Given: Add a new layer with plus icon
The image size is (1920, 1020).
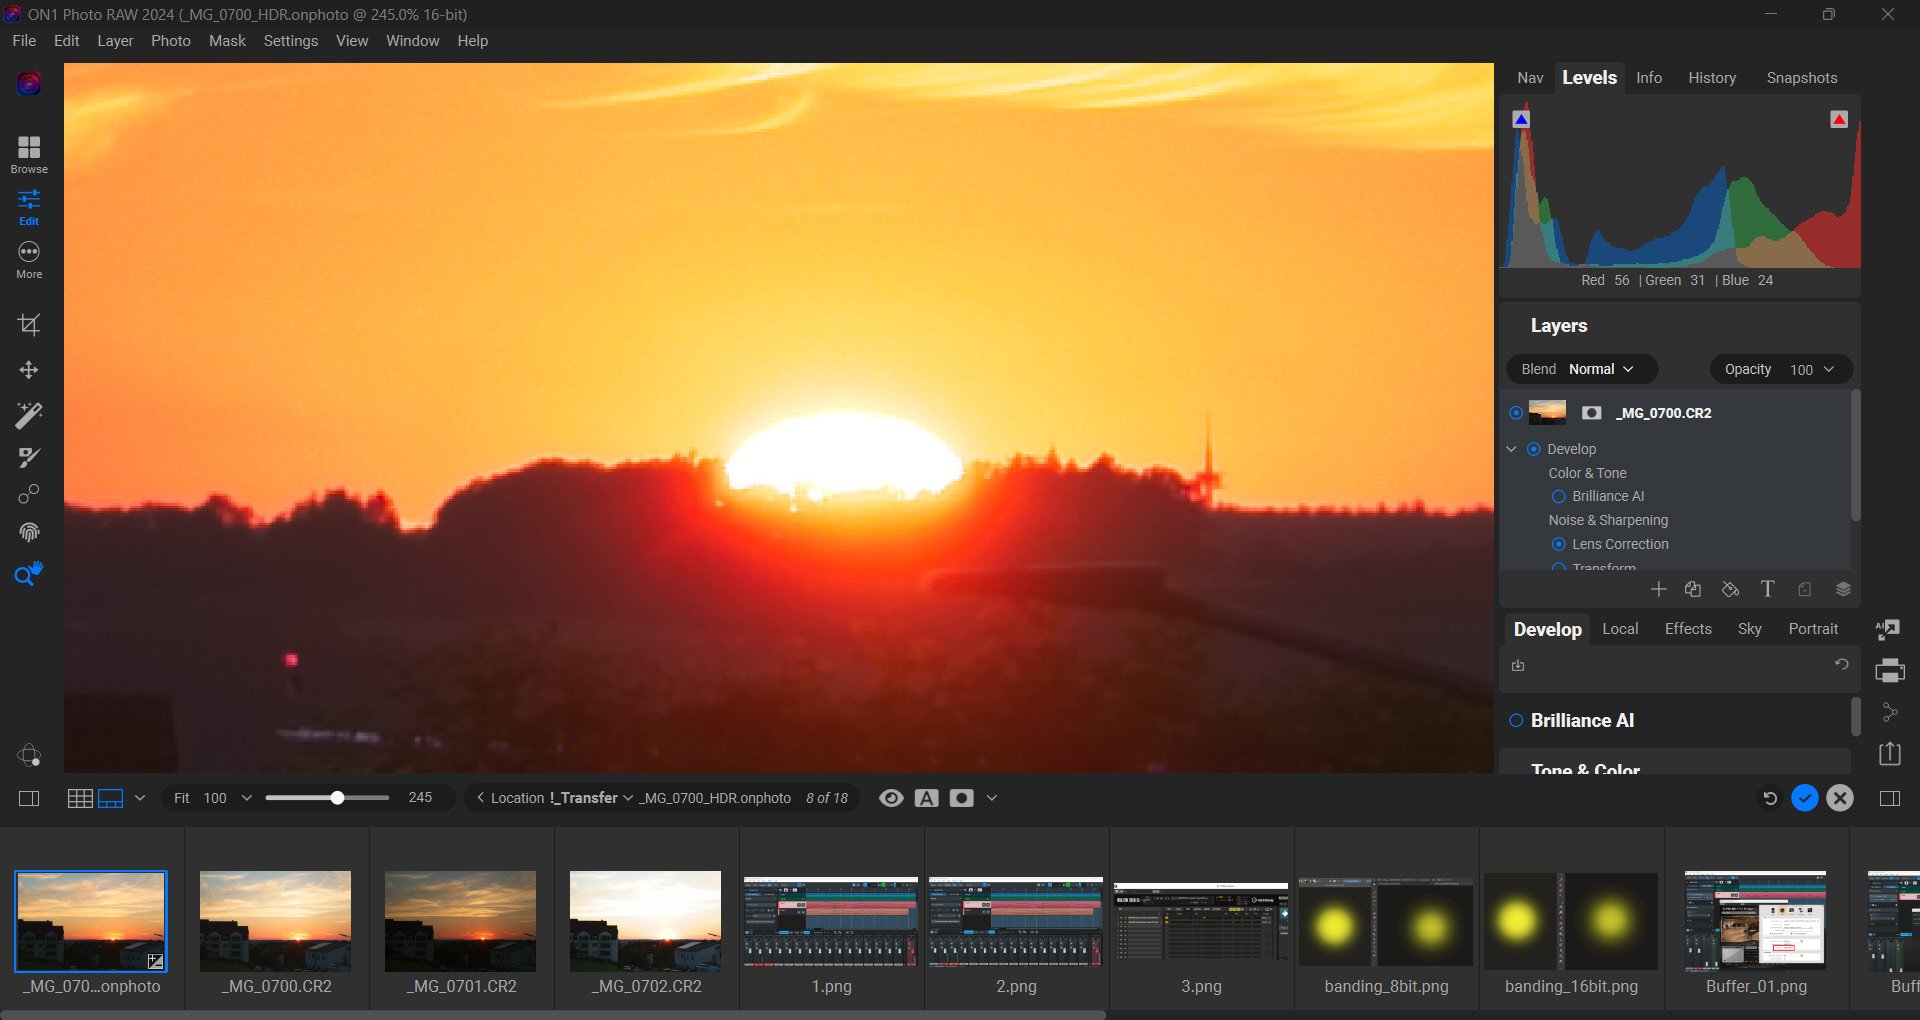Looking at the screenshot, I should [x=1659, y=589].
